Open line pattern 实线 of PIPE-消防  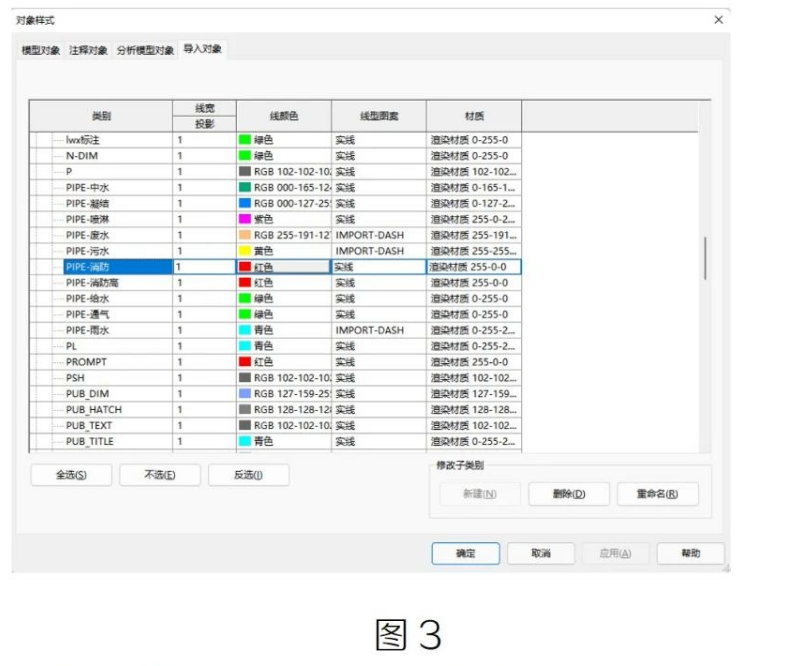click(x=379, y=267)
